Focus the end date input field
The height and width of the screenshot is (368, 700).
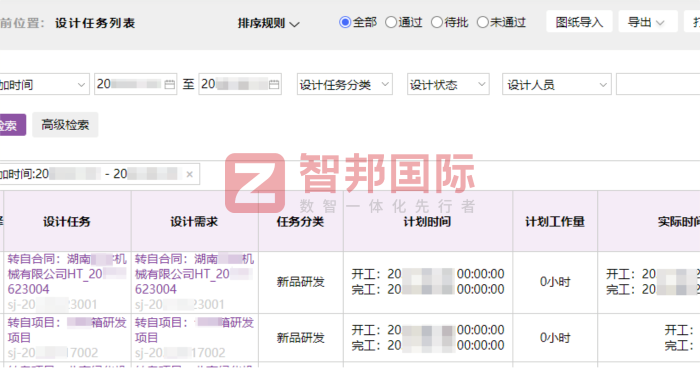[240, 84]
